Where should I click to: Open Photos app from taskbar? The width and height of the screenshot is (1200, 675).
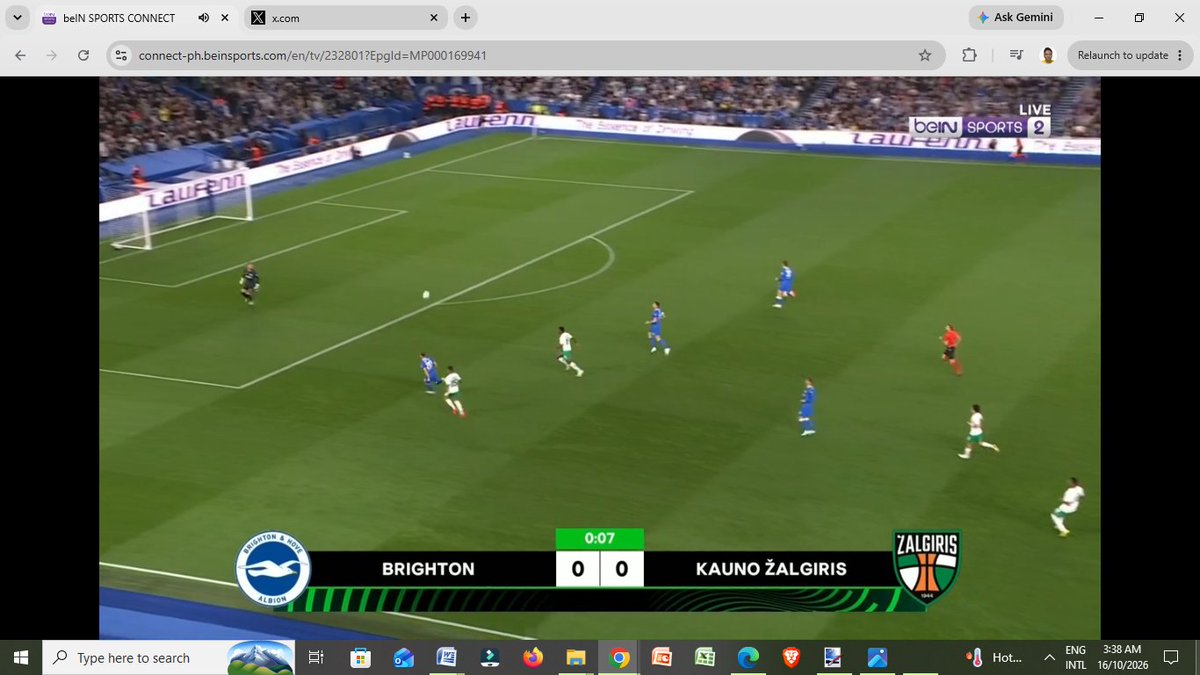tap(877, 657)
